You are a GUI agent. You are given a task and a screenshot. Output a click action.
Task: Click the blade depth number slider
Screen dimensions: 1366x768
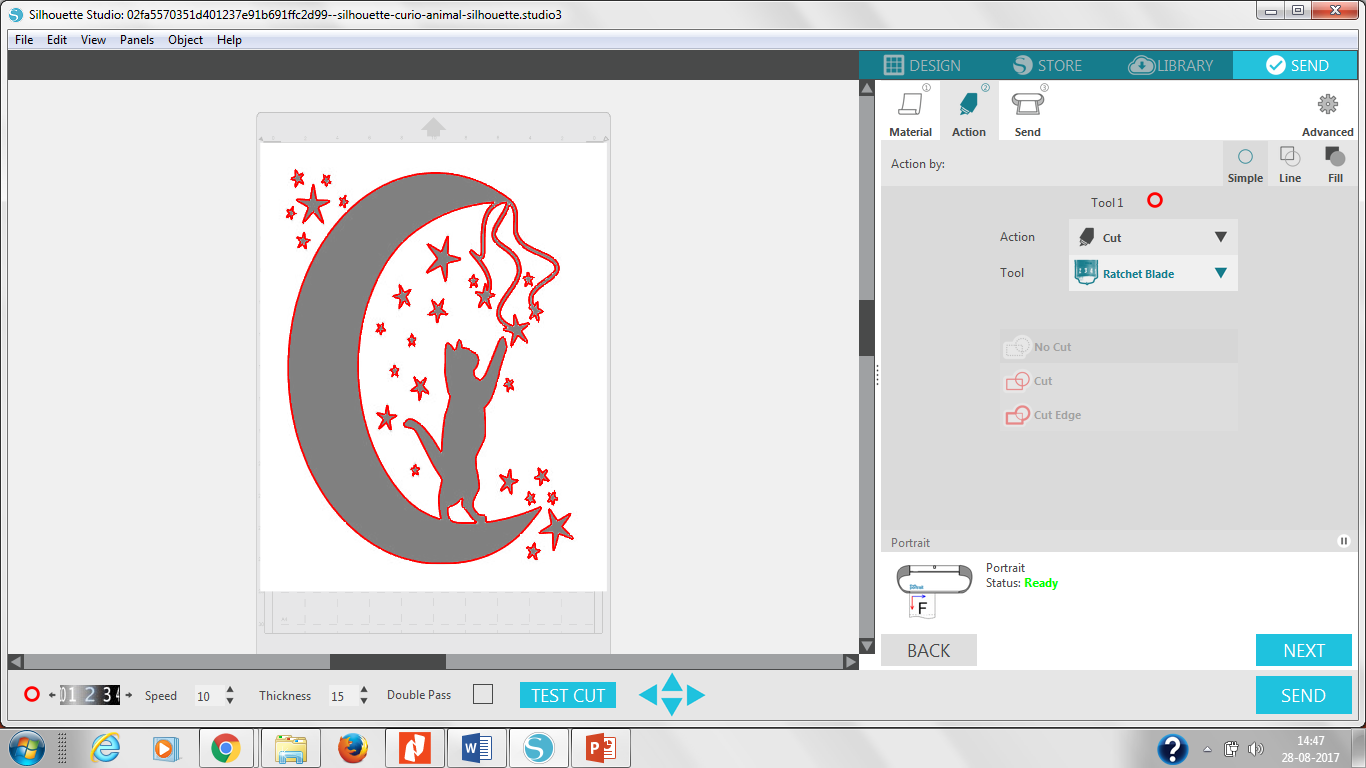[90, 695]
